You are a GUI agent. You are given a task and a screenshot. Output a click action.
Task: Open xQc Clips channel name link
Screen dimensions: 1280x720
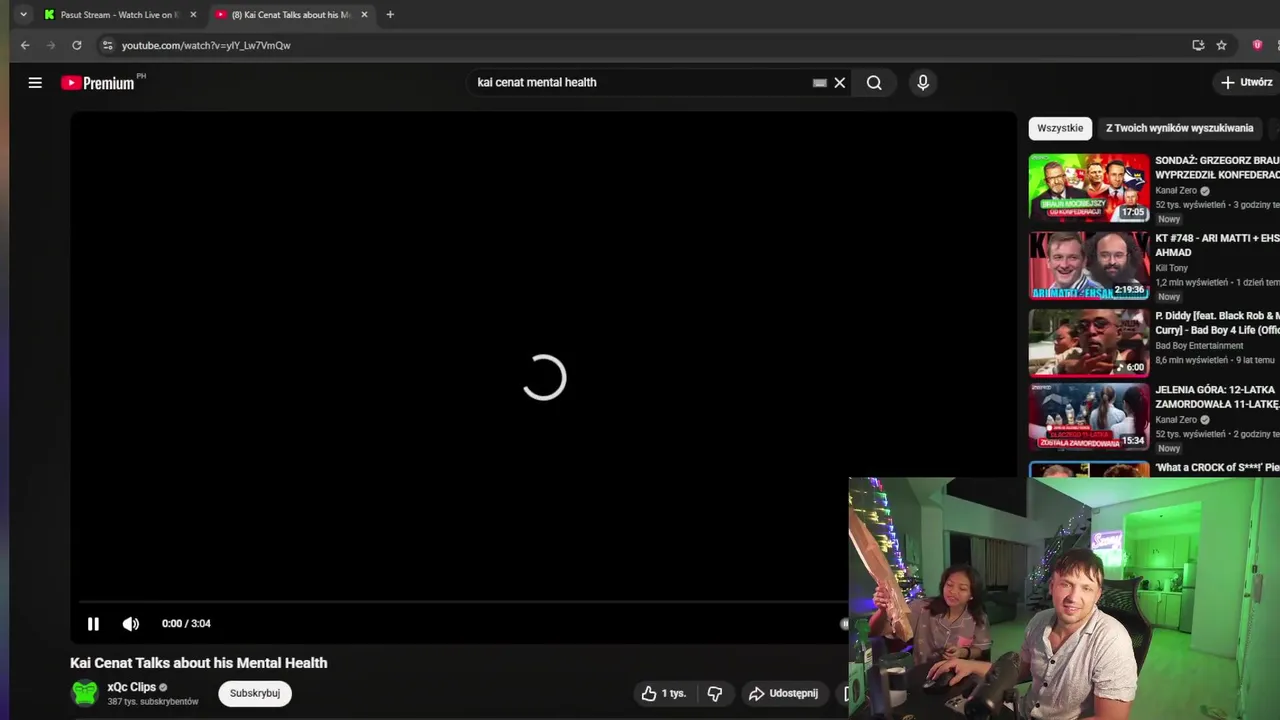click(132, 687)
